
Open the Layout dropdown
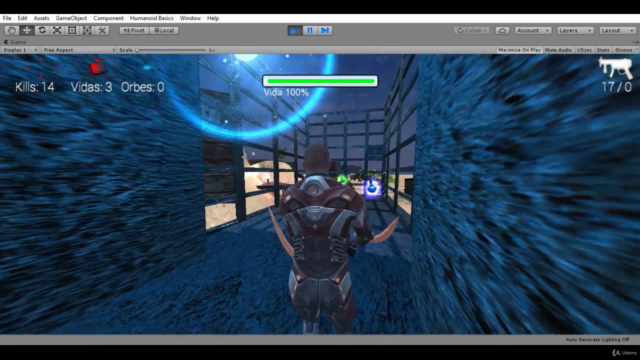(618, 31)
